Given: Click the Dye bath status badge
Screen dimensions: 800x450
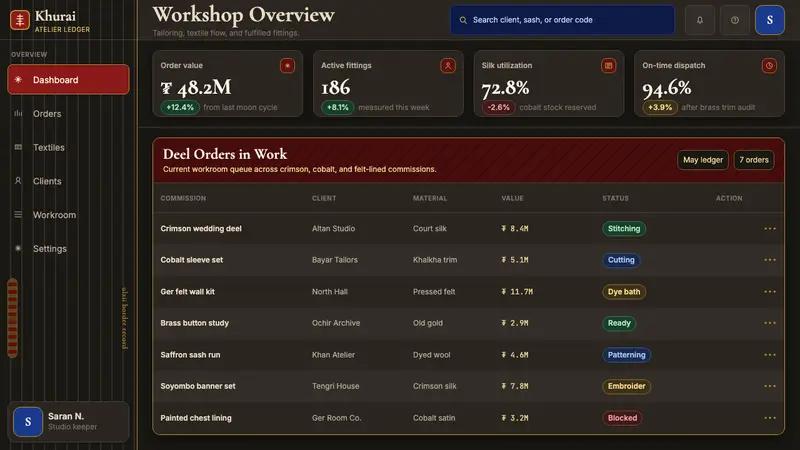Looking at the screenshot, I should (x=623, y=291).
